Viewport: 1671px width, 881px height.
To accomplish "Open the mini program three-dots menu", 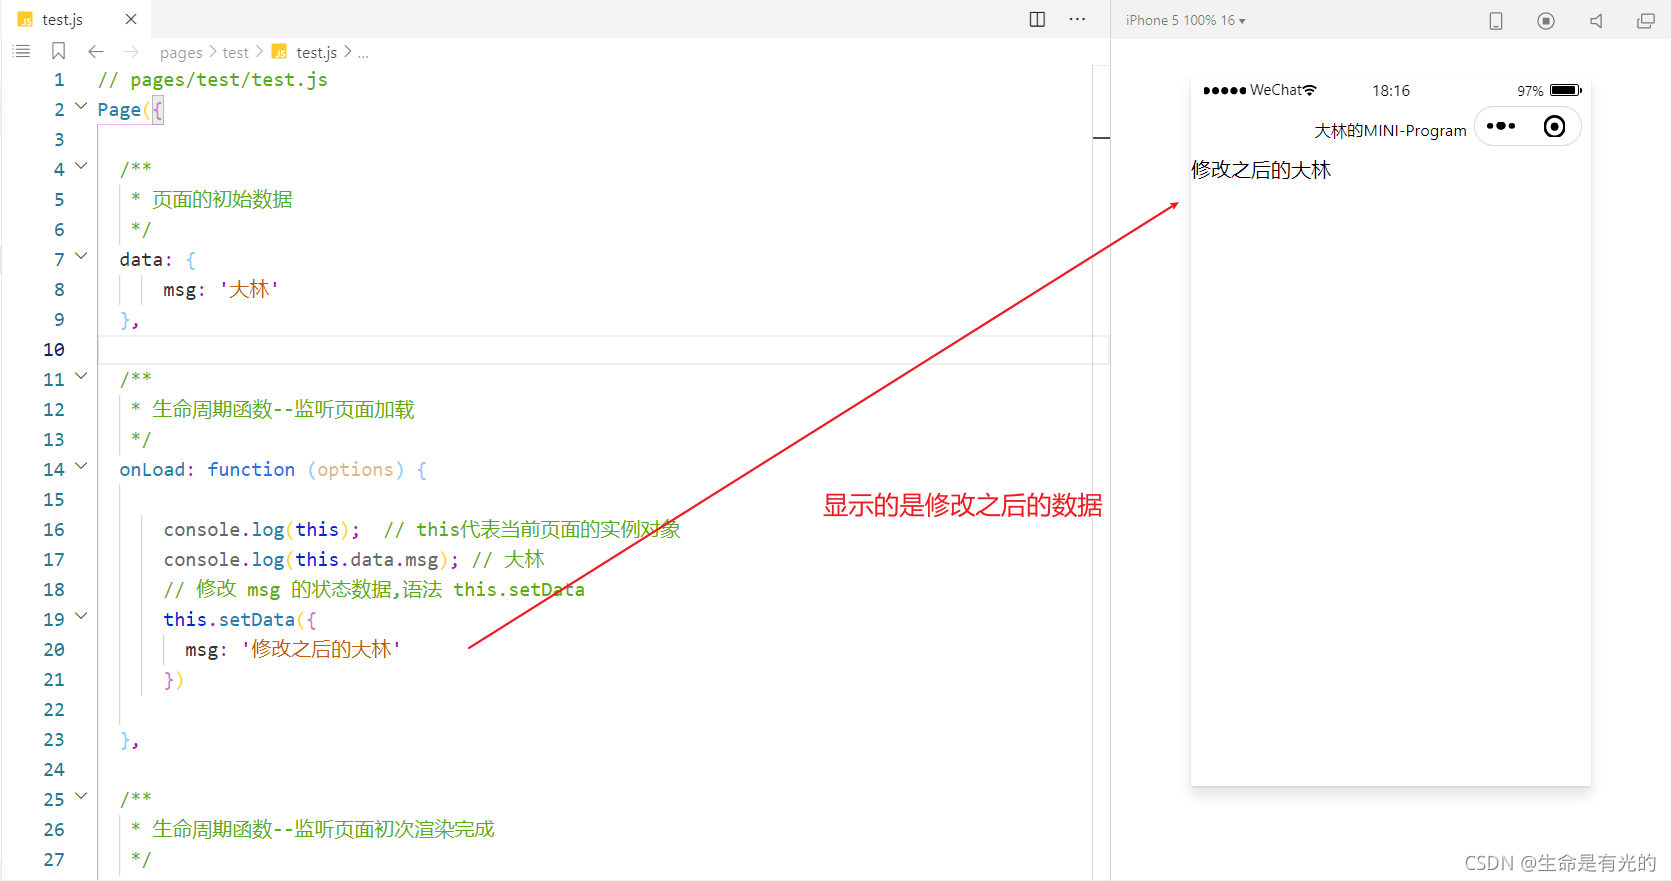I will click(x=1501, y=126).
